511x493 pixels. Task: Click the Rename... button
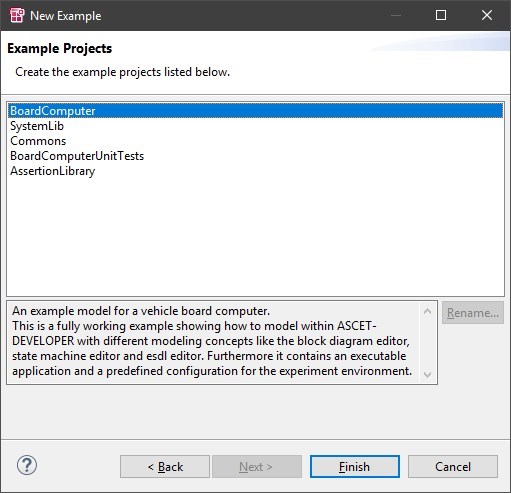point(473,313)
